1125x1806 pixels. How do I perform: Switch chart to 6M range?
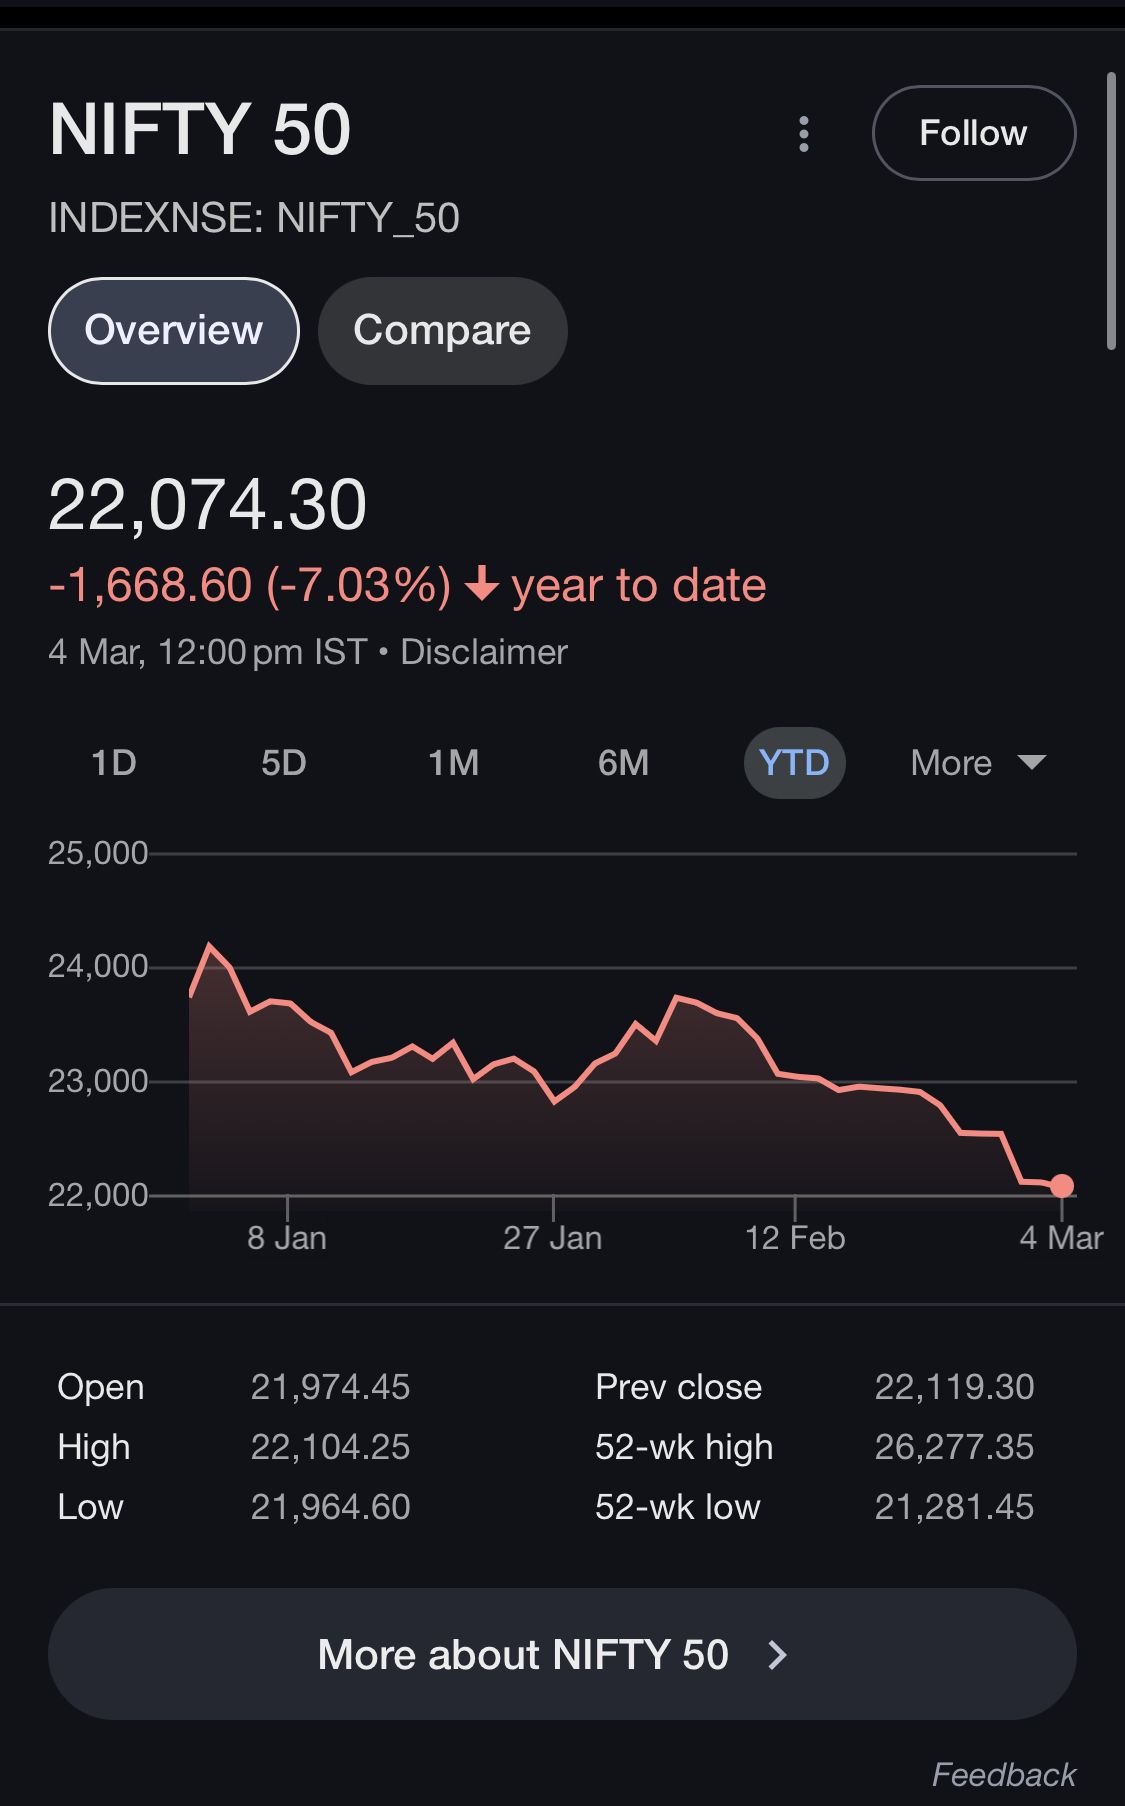pos(623,763)
